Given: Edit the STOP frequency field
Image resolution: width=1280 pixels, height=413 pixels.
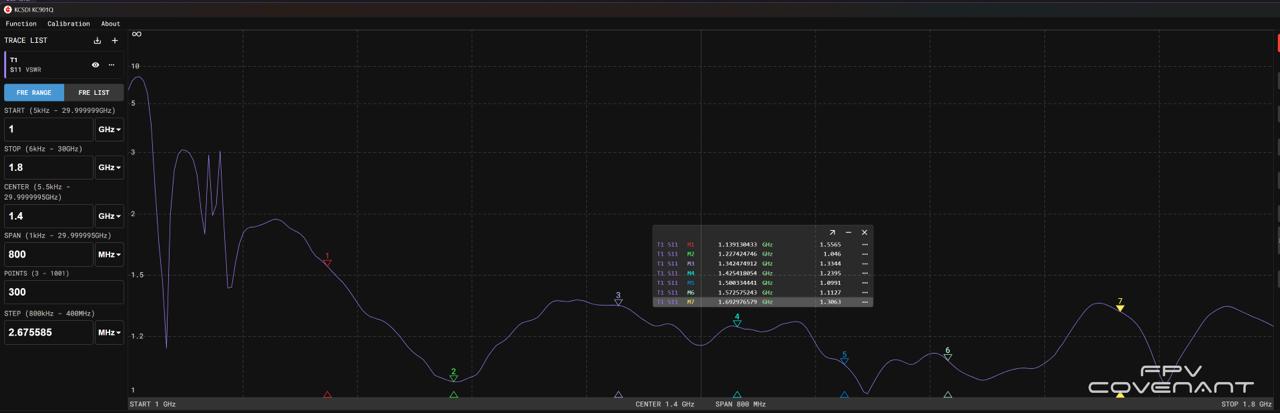Looking at the screenshot, I should [48, 167].
